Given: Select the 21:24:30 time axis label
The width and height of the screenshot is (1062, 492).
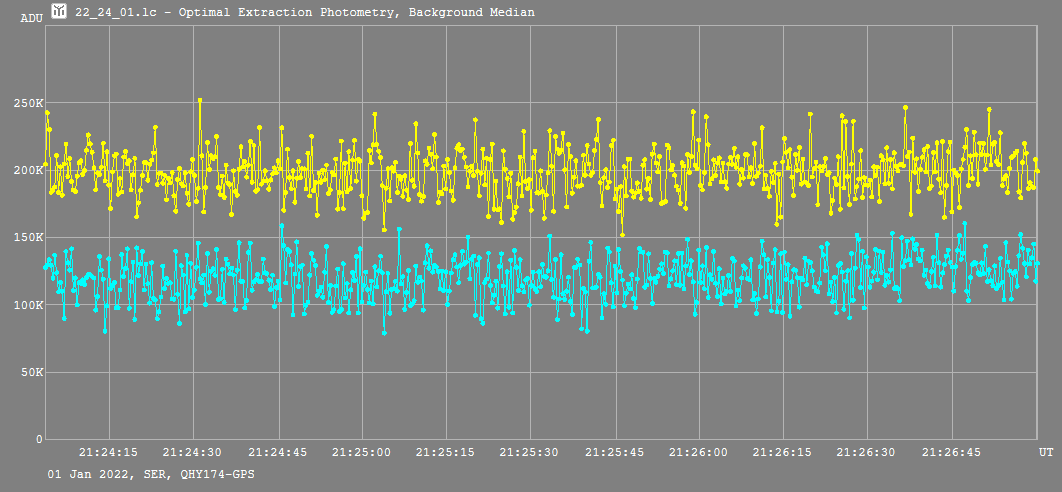Looking at the screenshot, I should [x=192, y=452].
